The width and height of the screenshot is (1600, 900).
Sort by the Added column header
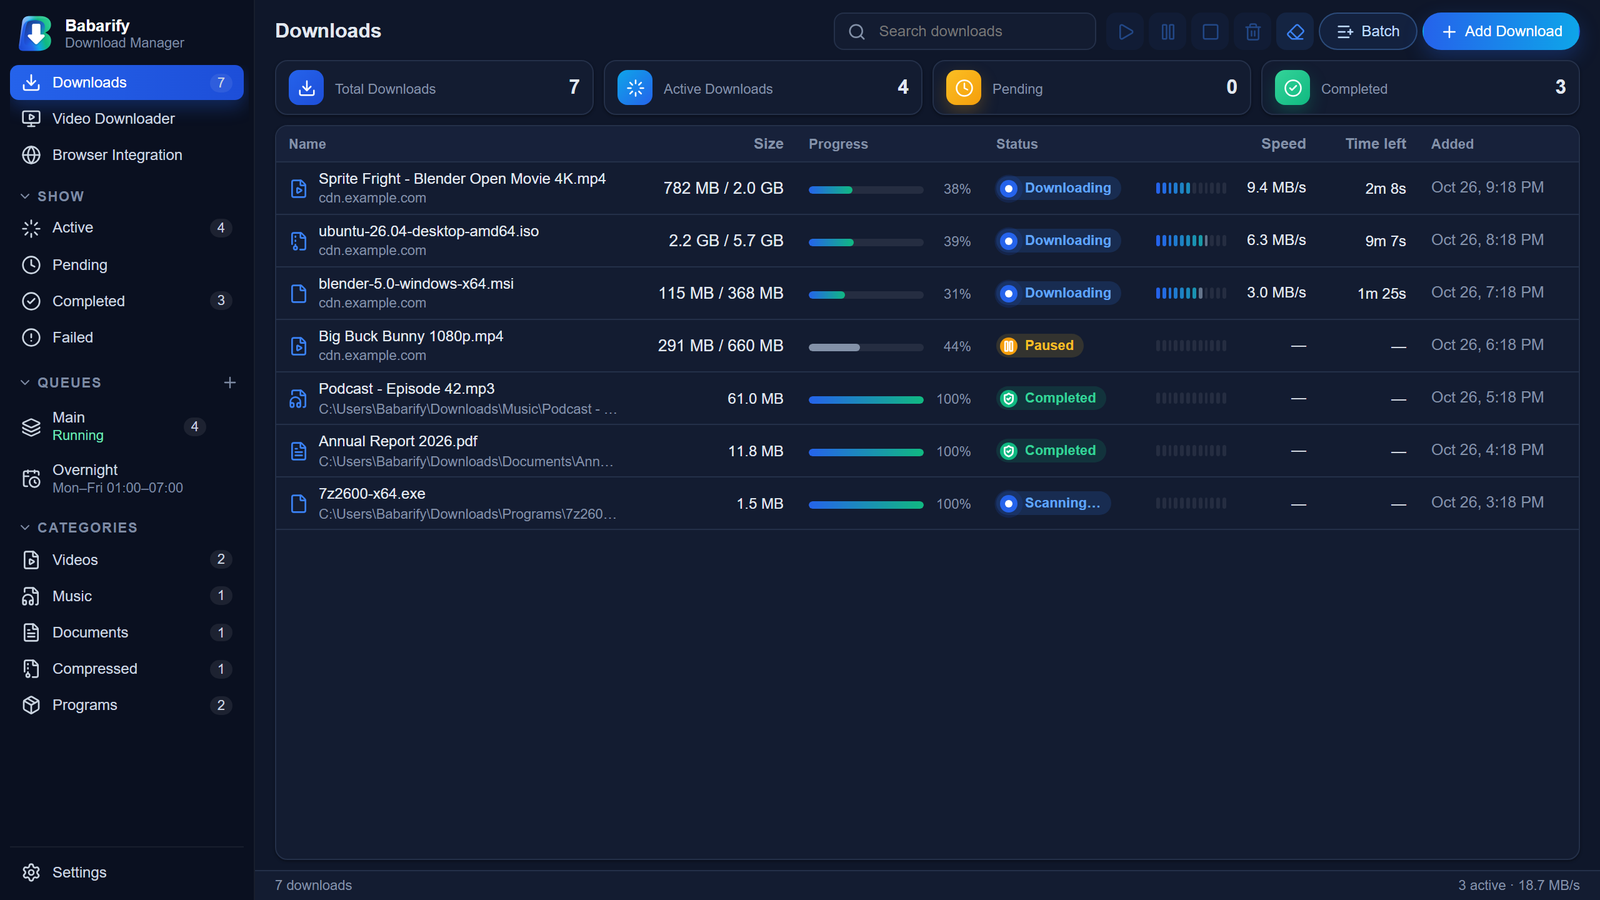coord(1452,144)
